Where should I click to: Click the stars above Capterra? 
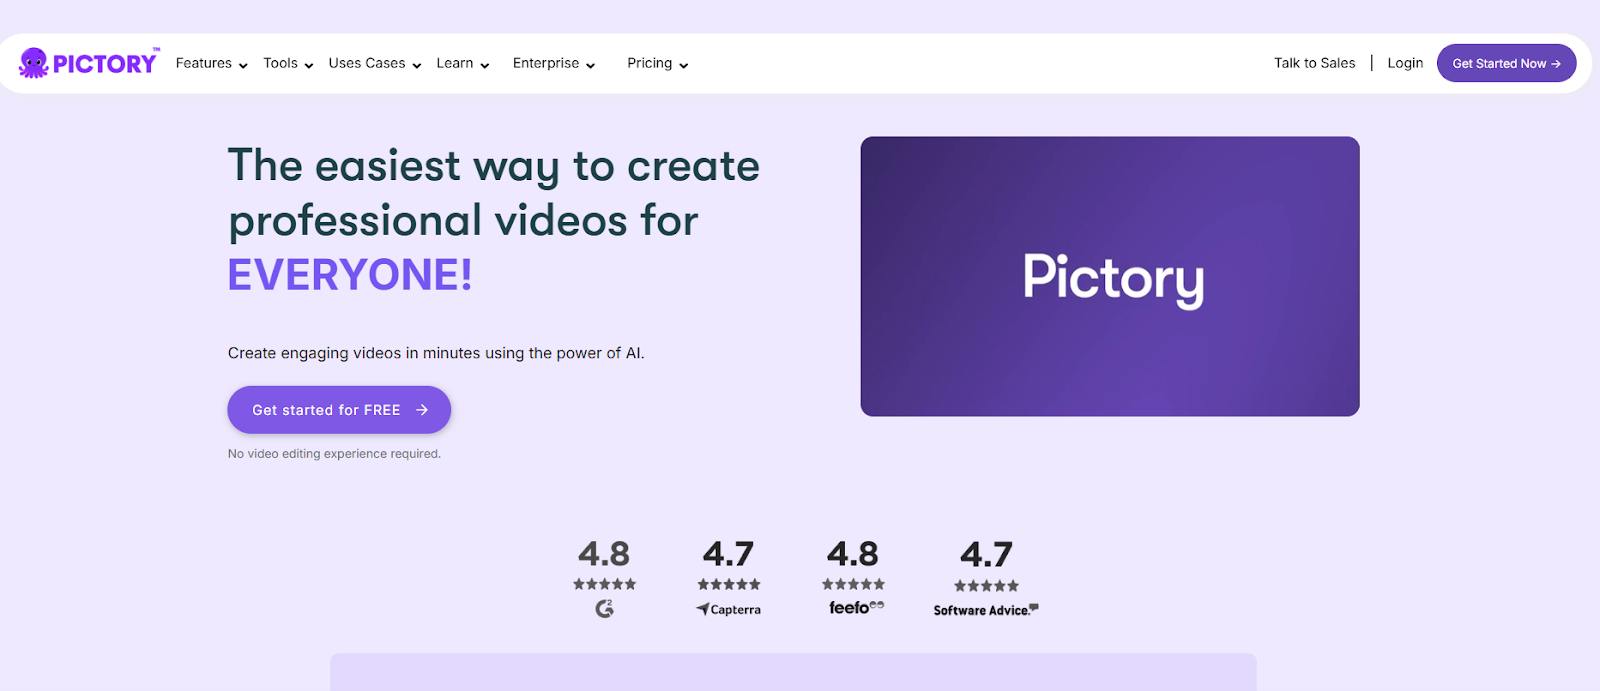pyautogui.click(x=729, y=584)
